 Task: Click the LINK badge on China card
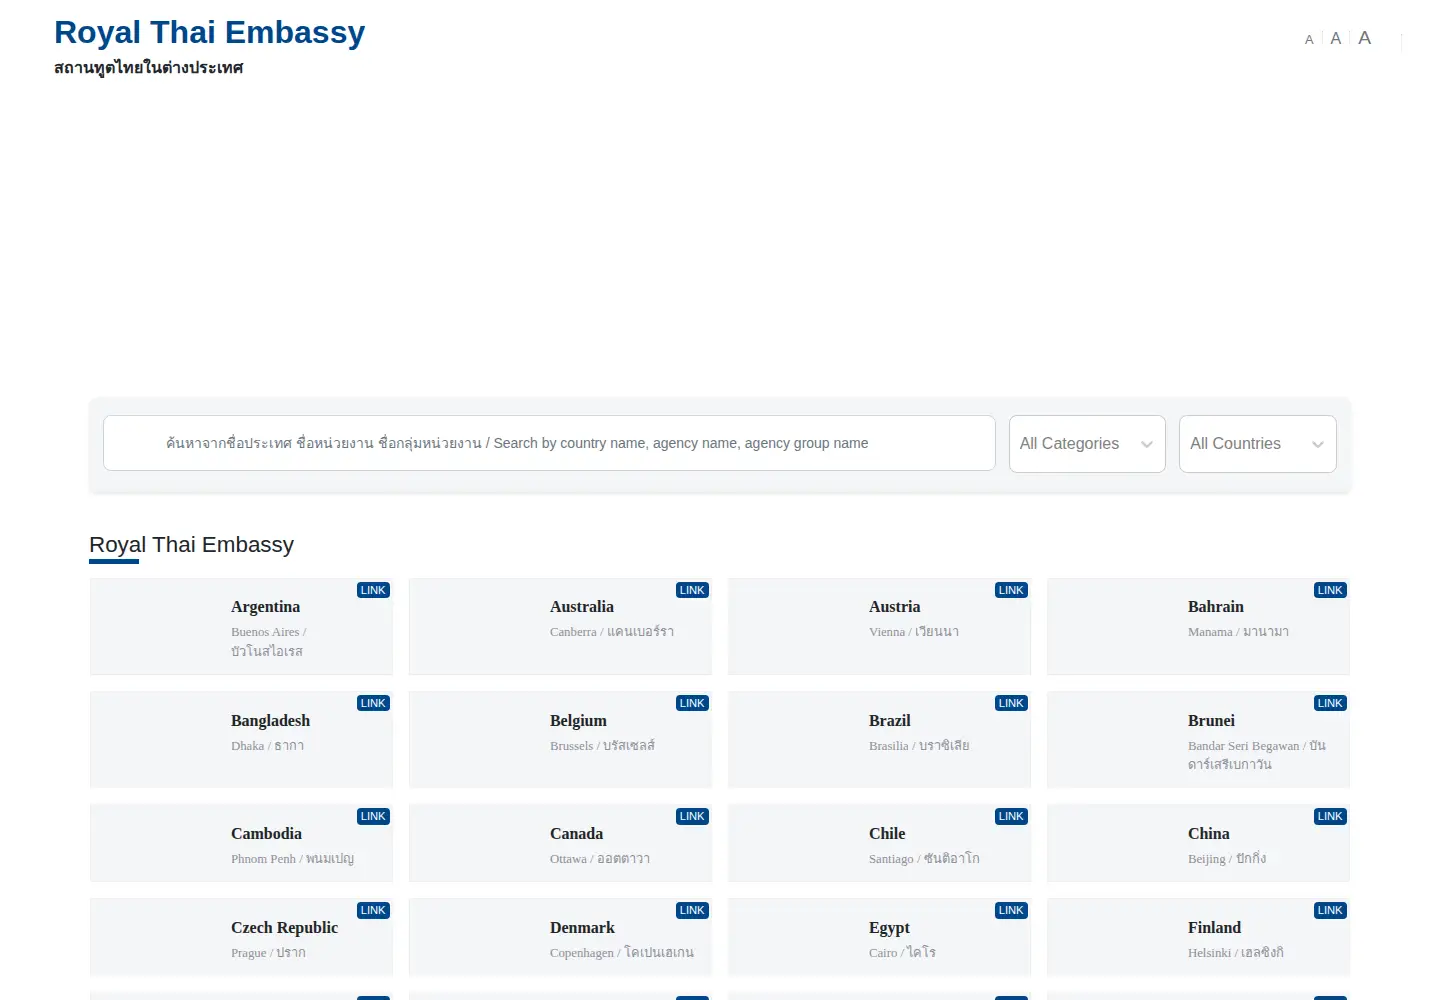[1330, 816]
